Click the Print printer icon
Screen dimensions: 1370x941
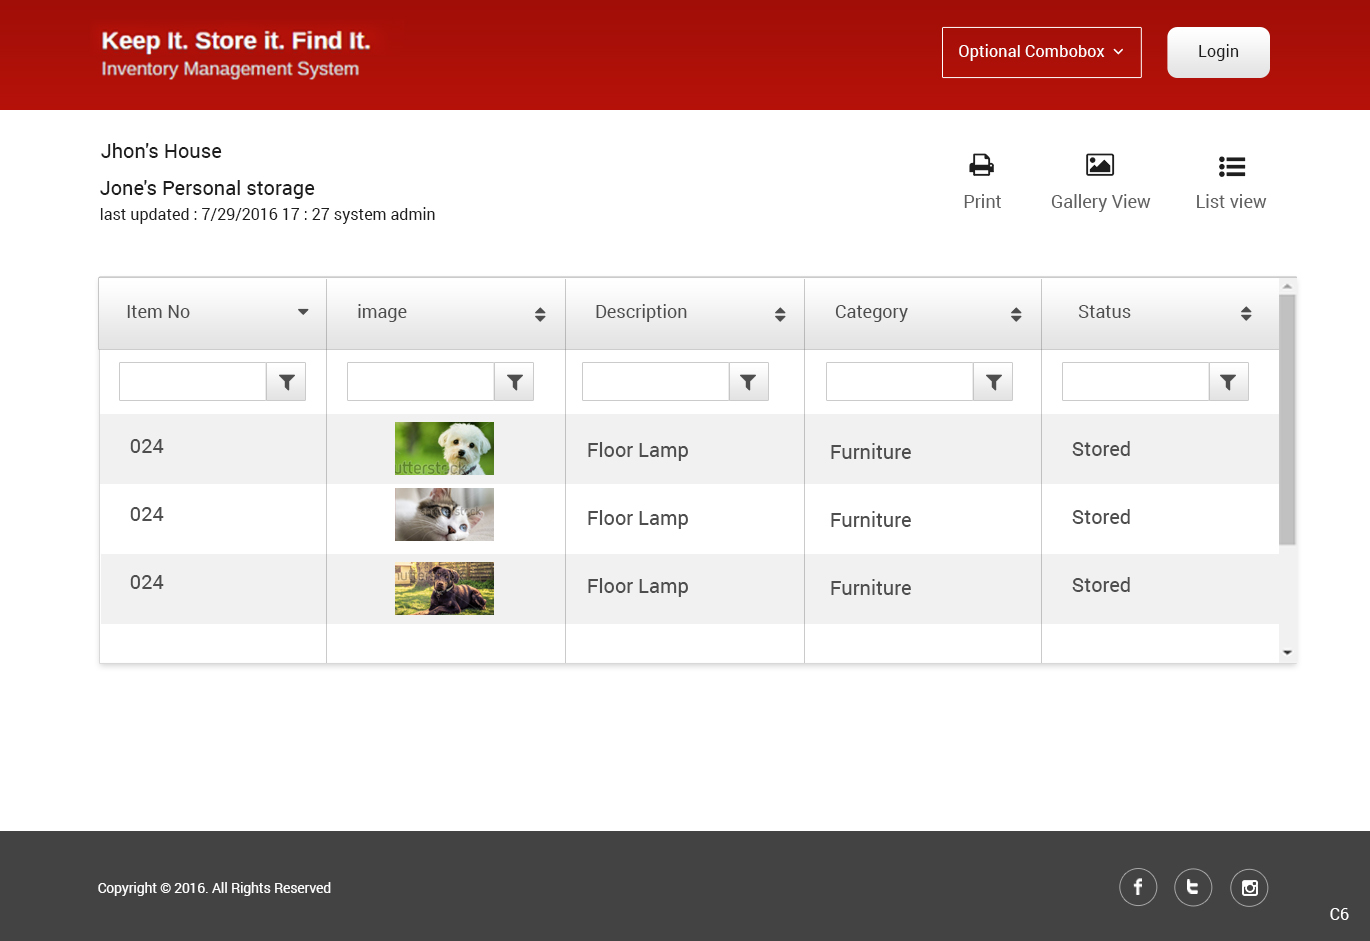tap(981, 165)
